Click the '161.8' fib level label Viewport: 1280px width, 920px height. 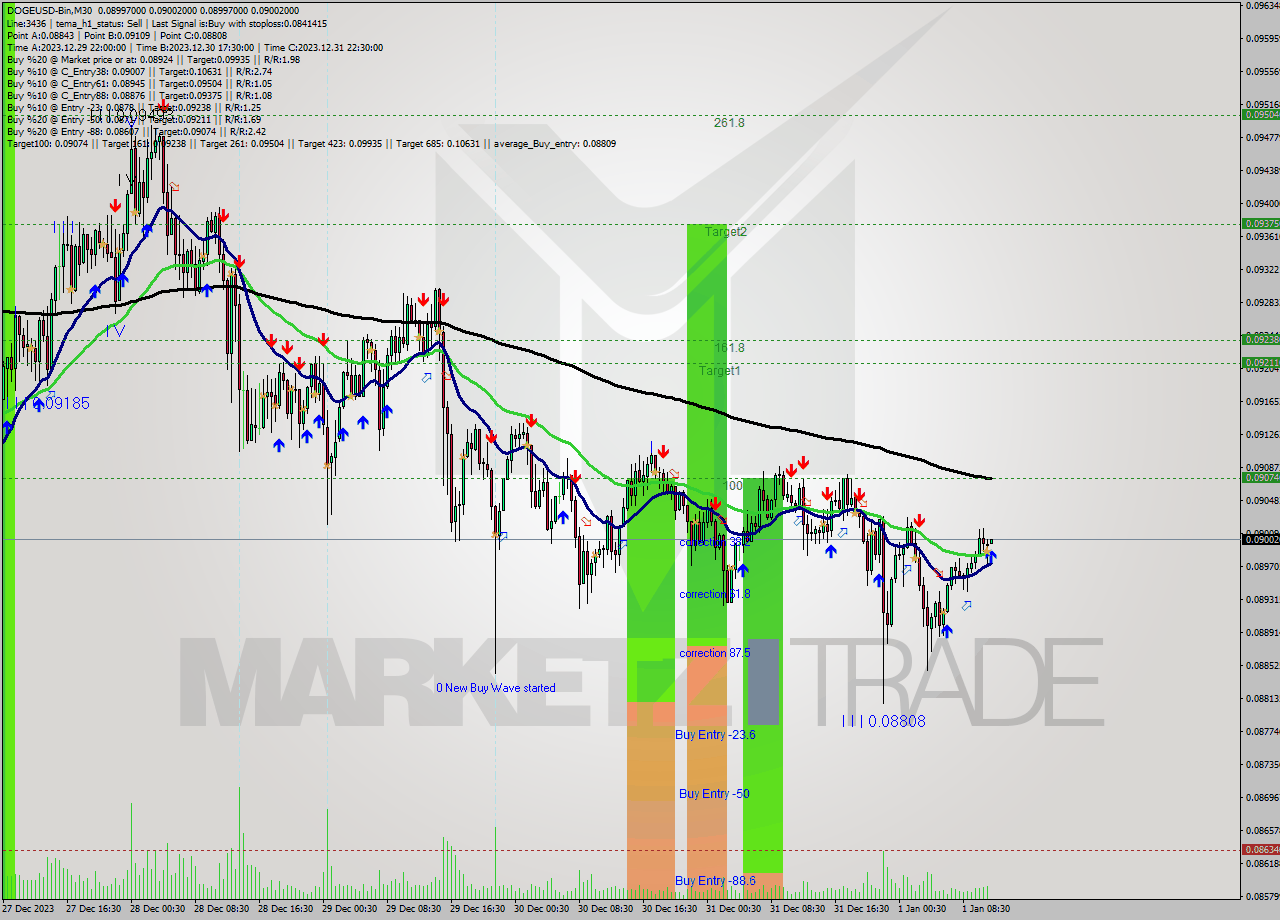pos(729,347)
